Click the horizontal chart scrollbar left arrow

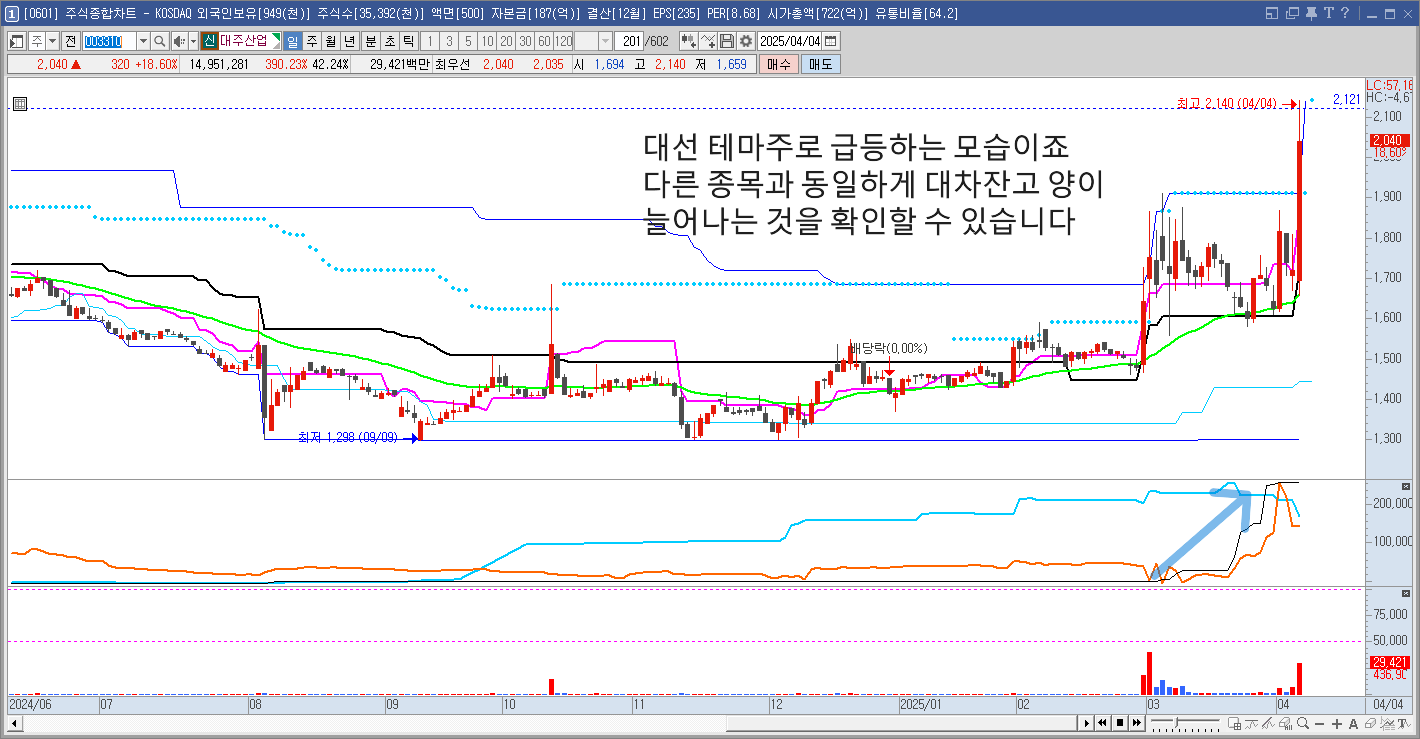[14, 723]
